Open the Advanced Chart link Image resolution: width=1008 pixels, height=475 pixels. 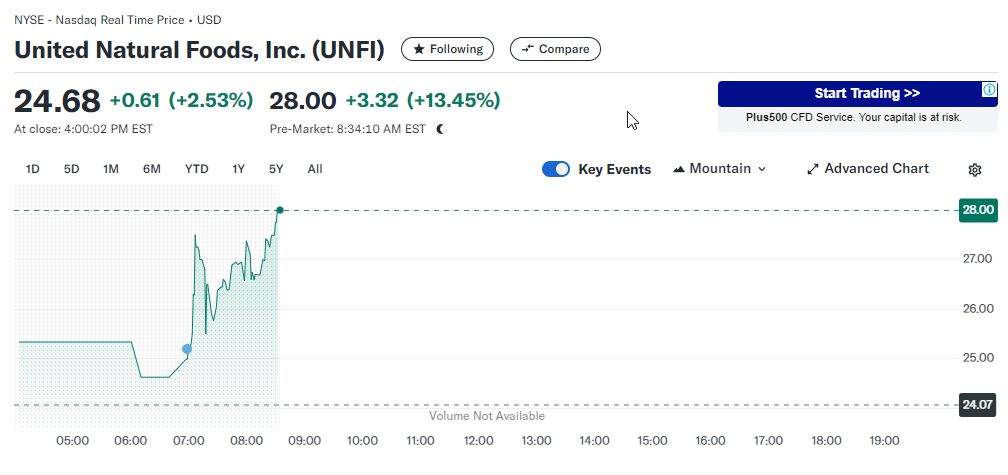(876, 169)
